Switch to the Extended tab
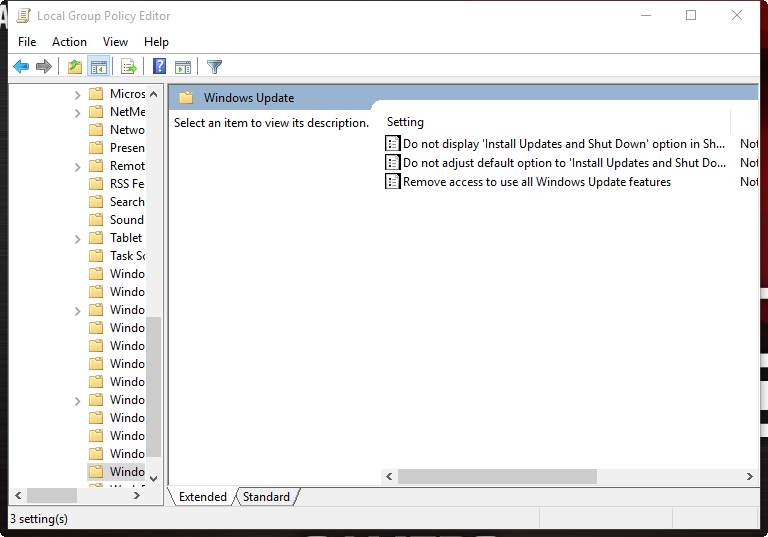This screenshot has width=768, height=537. coord(203,496)
